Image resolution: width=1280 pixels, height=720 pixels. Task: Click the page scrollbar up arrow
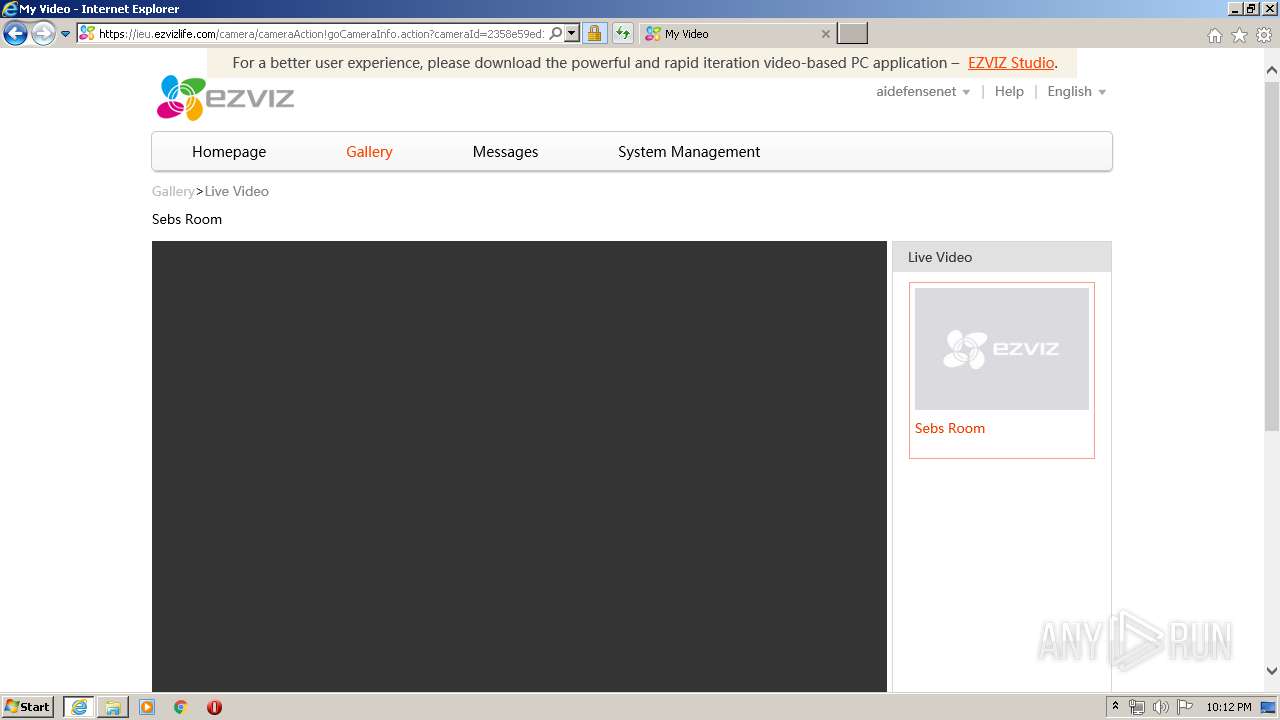[x=1272, y=71]
